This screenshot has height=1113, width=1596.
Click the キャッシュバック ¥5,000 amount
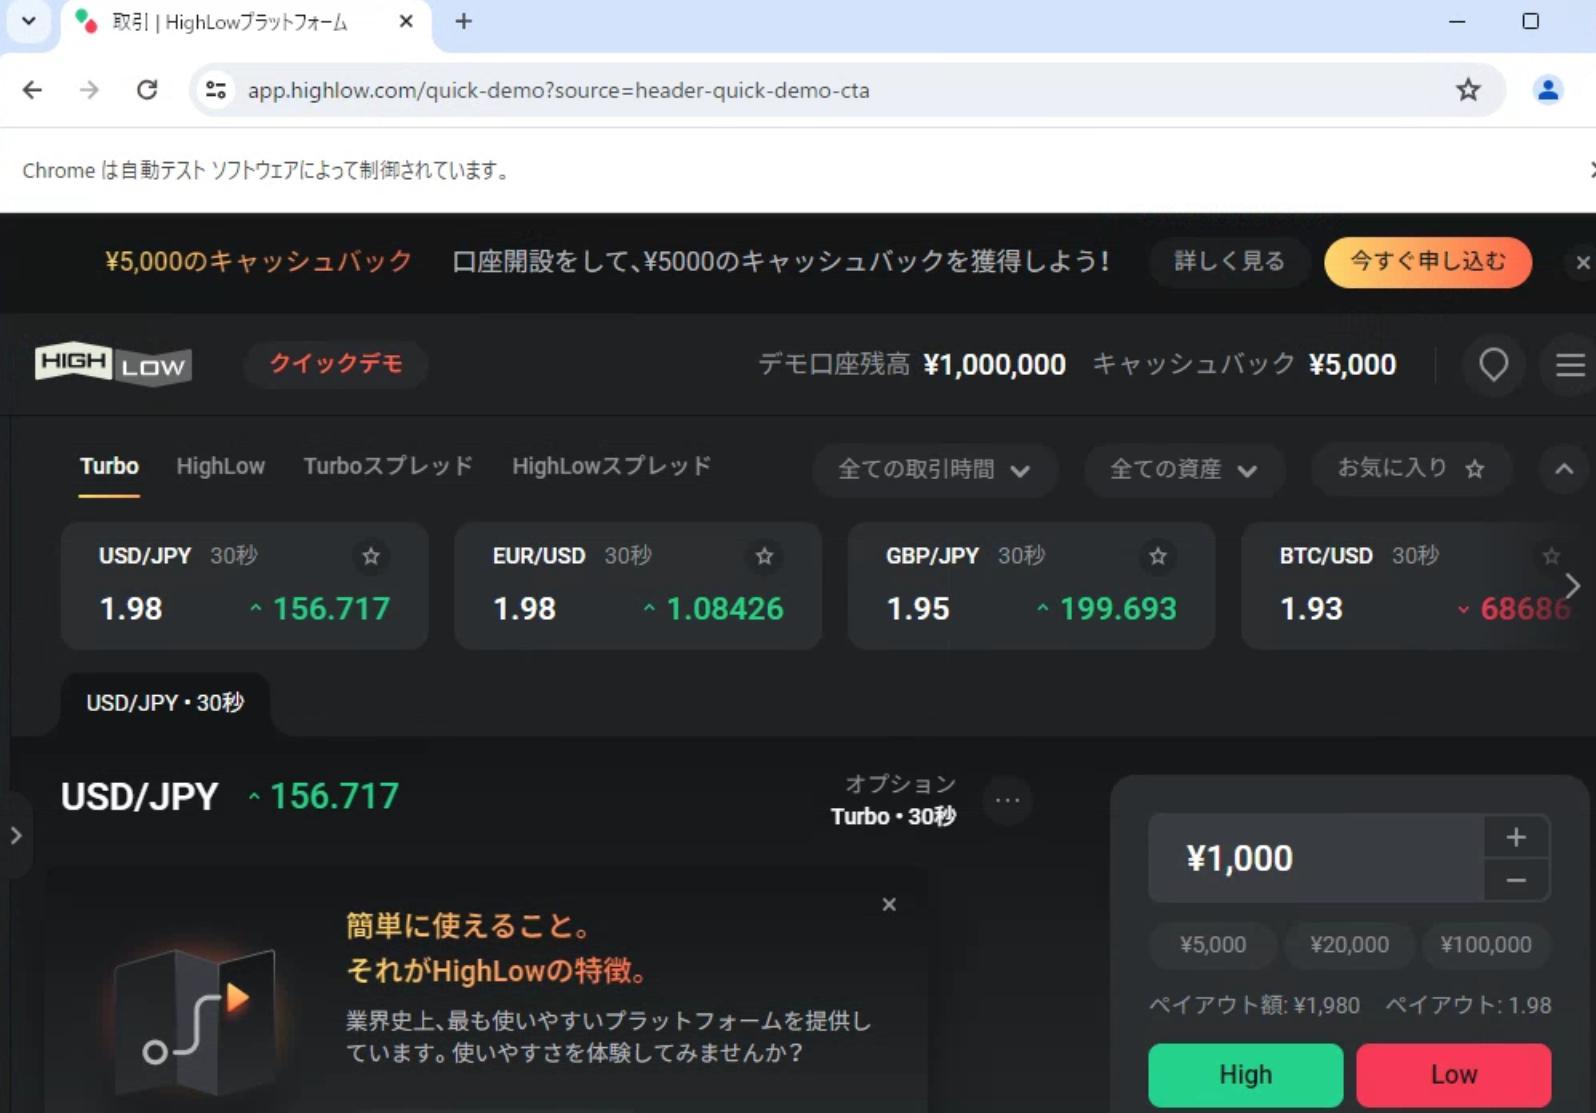(1244, 364)
